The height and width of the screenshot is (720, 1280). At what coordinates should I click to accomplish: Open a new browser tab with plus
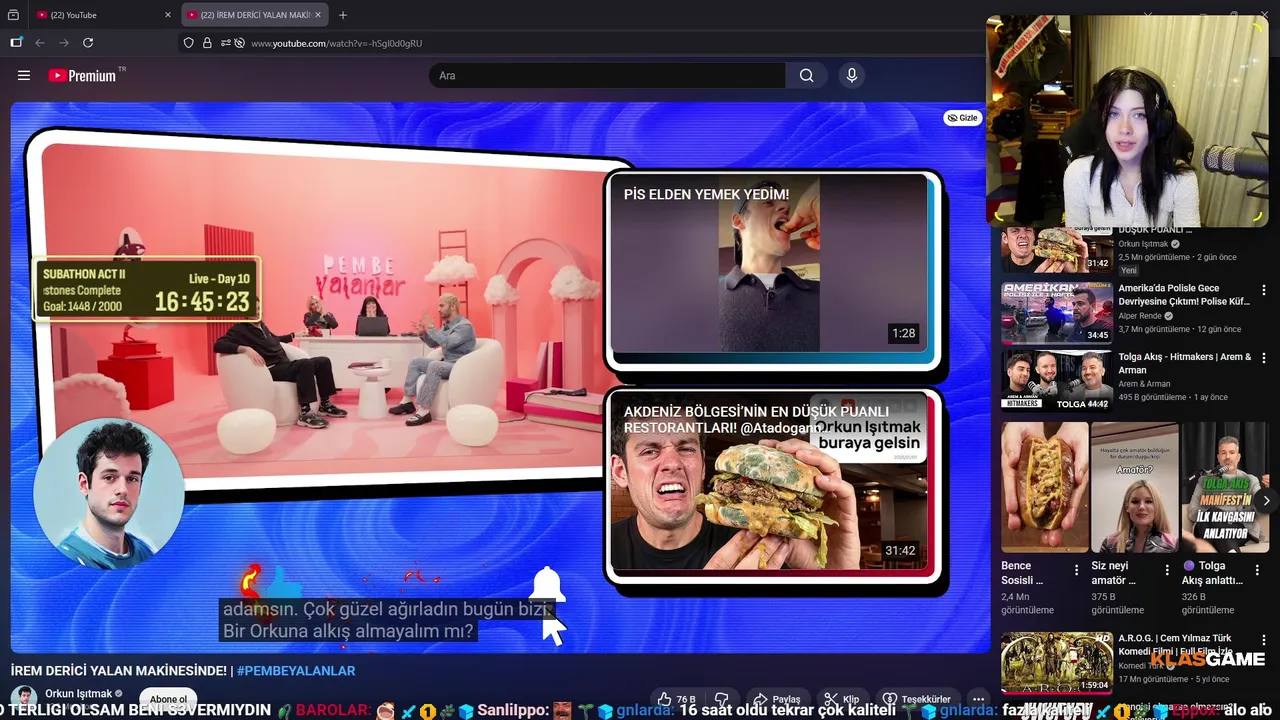coord(343,15)
